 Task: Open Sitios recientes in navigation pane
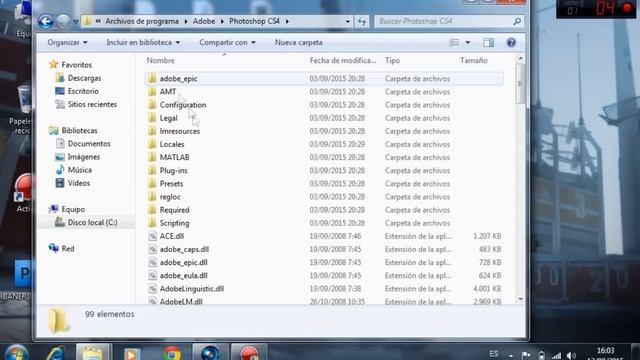coord(92,104)
